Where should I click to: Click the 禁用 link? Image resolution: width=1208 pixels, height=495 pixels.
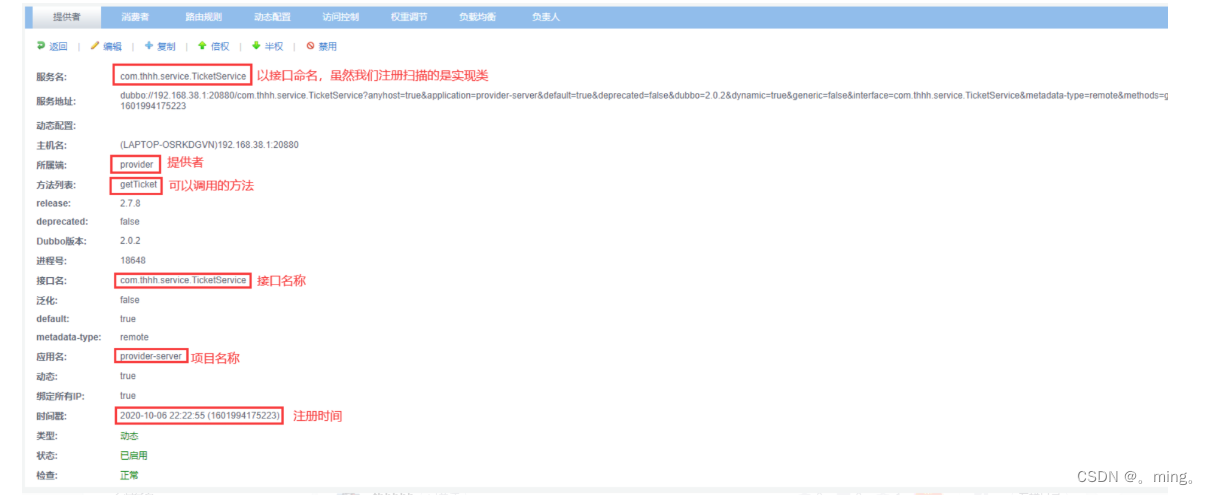click(328, 47)
